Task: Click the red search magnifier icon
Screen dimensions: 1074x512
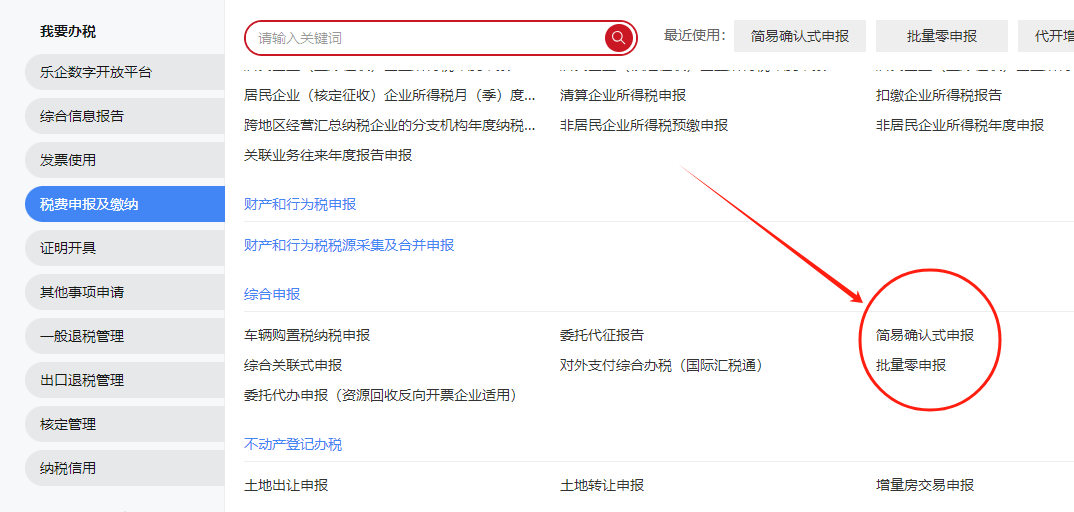Action: point(619,38)
